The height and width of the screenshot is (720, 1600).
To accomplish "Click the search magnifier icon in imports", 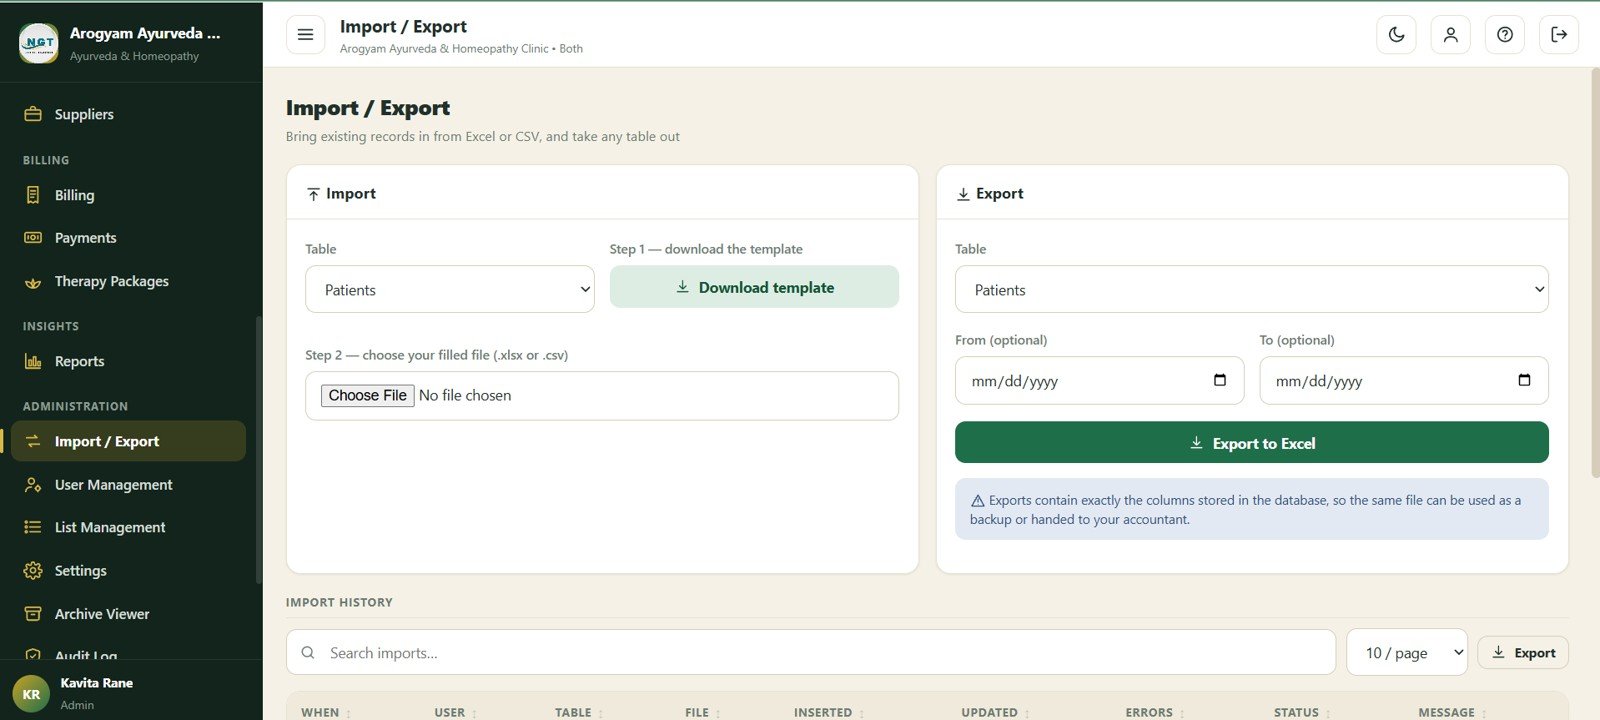I will pyautogui.click(x=308, y=652).
